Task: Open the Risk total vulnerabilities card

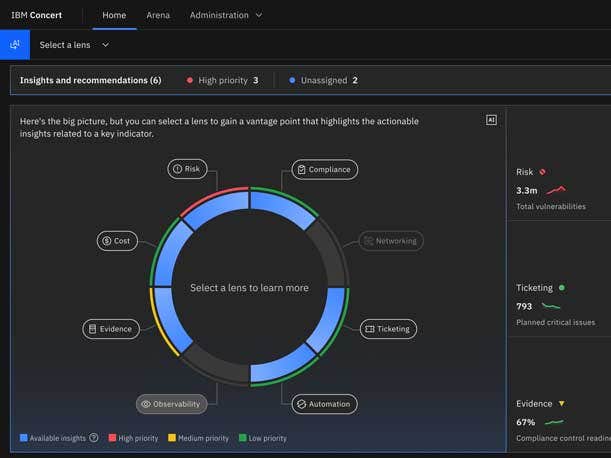Action: (x=556, y=190)
